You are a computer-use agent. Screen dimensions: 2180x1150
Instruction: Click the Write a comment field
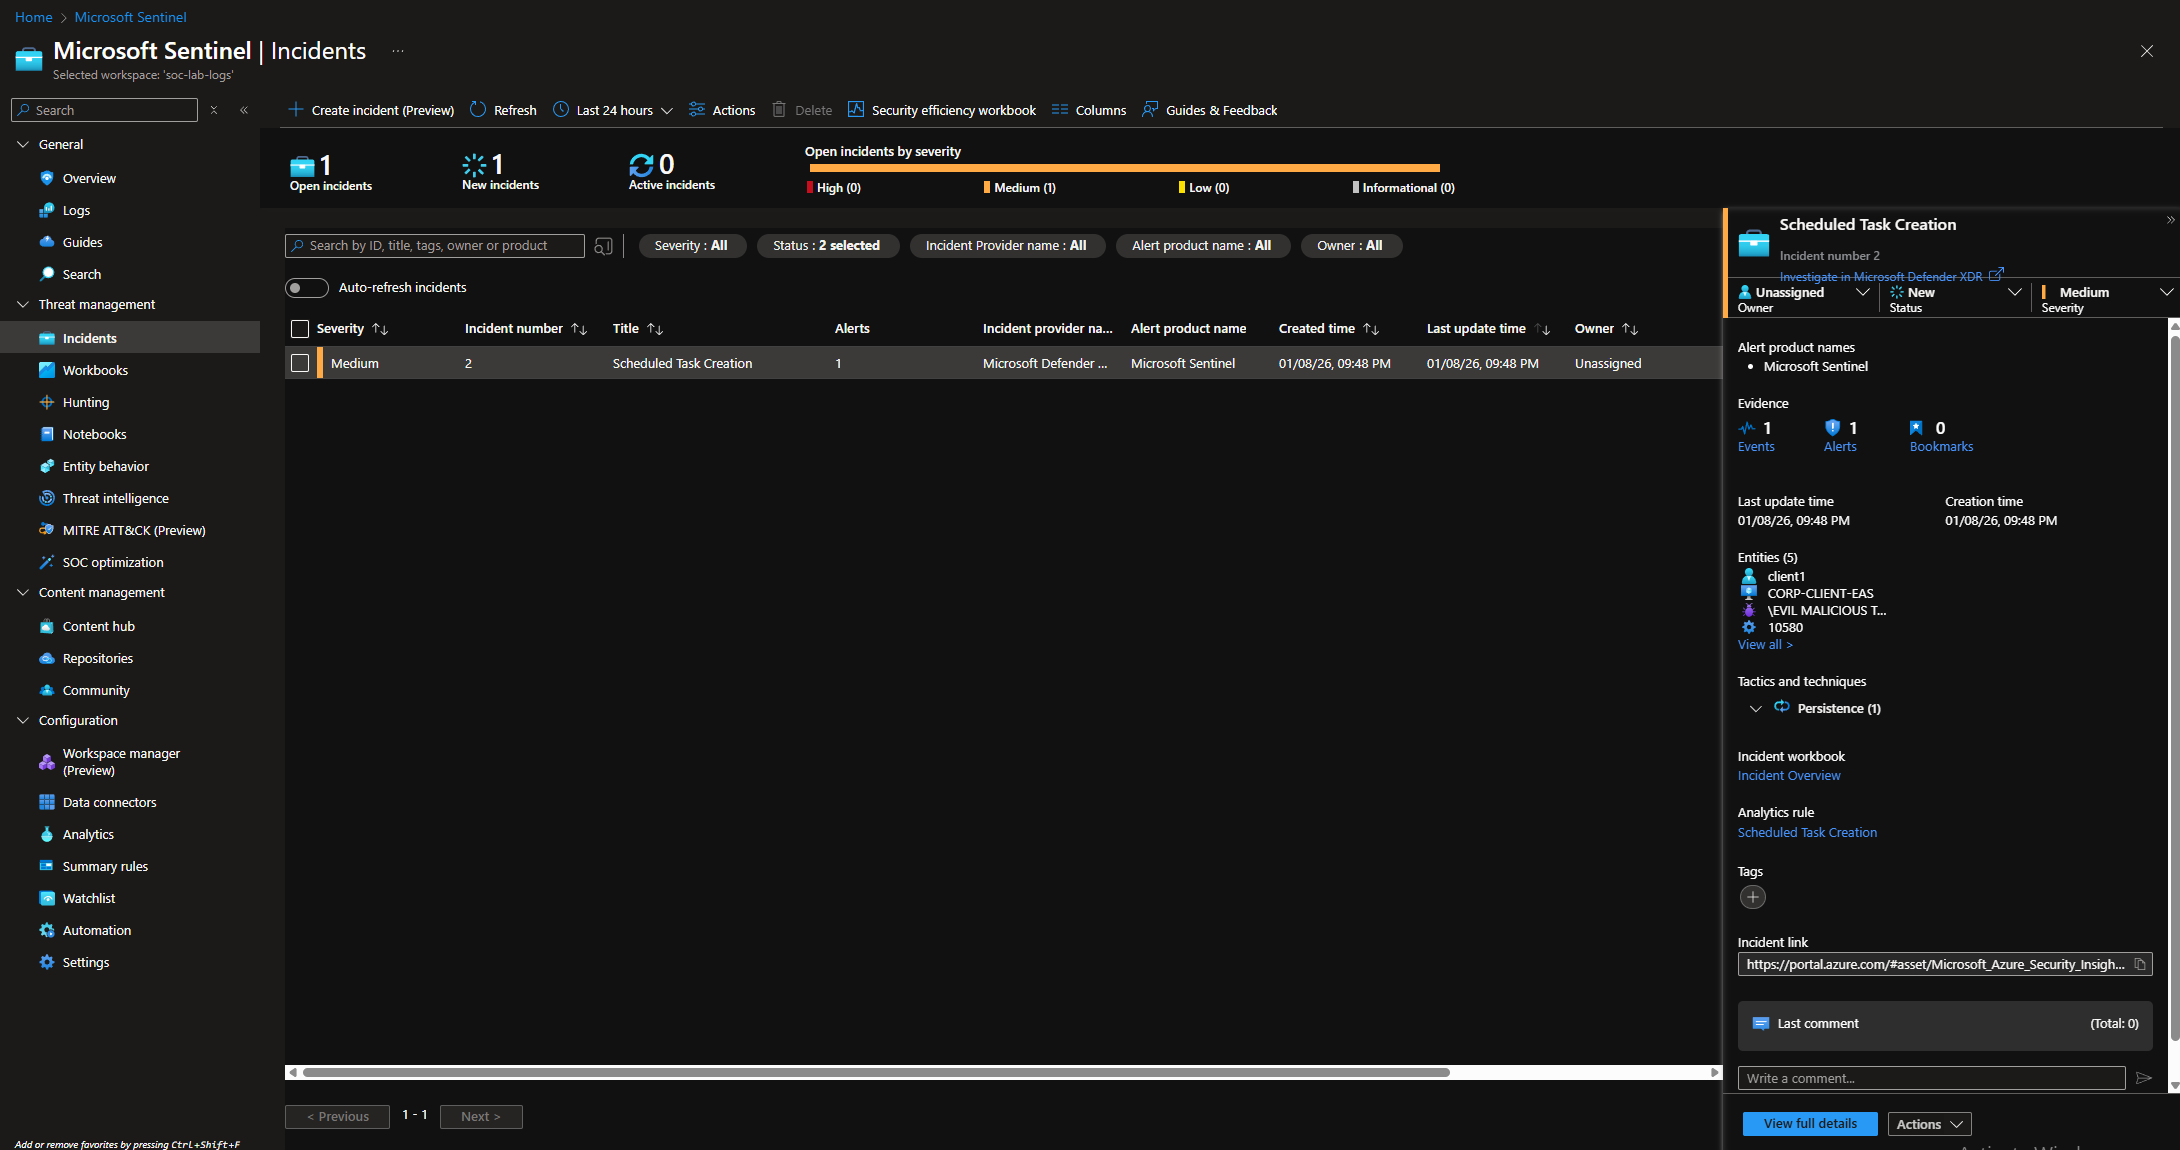1930,1078
